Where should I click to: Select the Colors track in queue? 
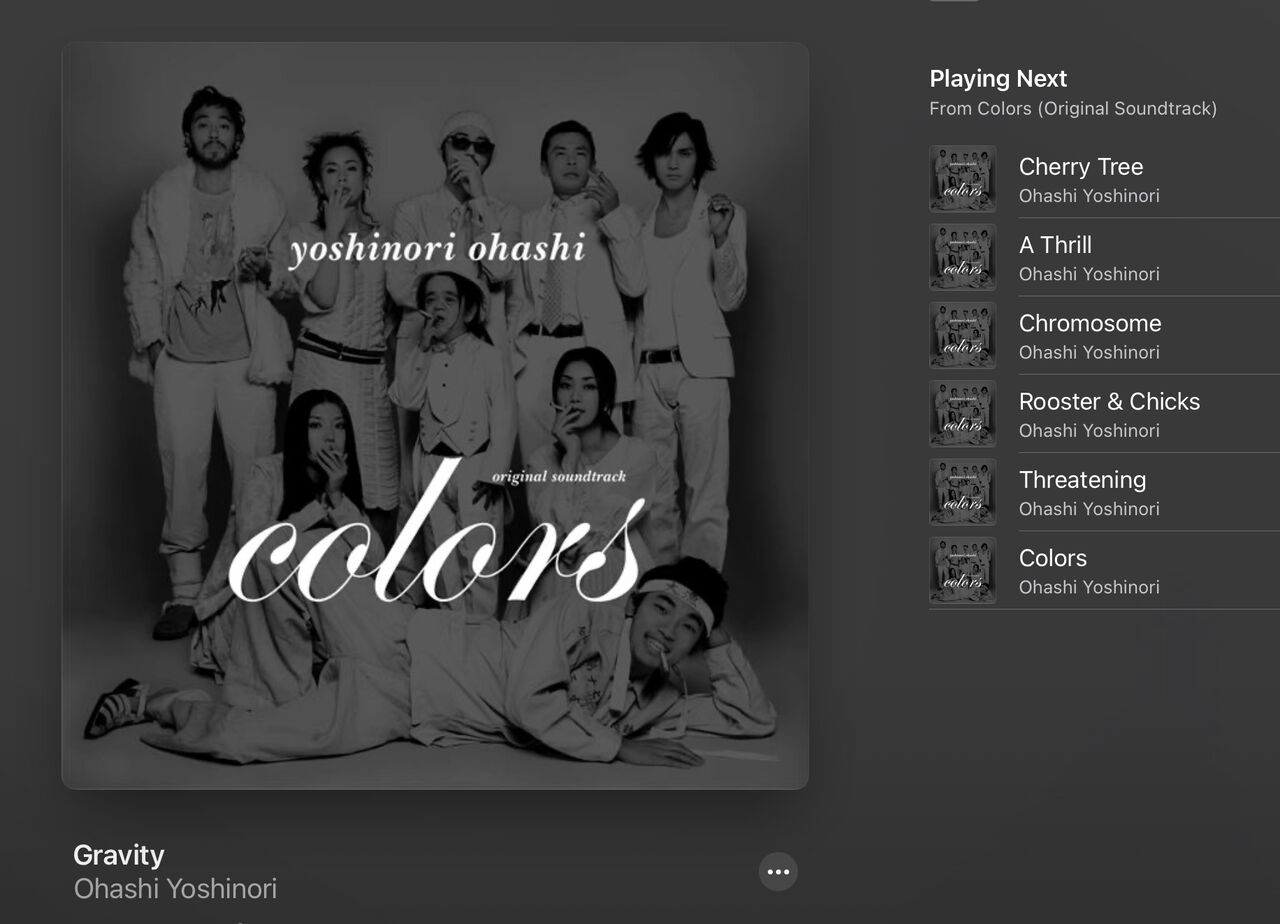click(x=1052, y=558)
